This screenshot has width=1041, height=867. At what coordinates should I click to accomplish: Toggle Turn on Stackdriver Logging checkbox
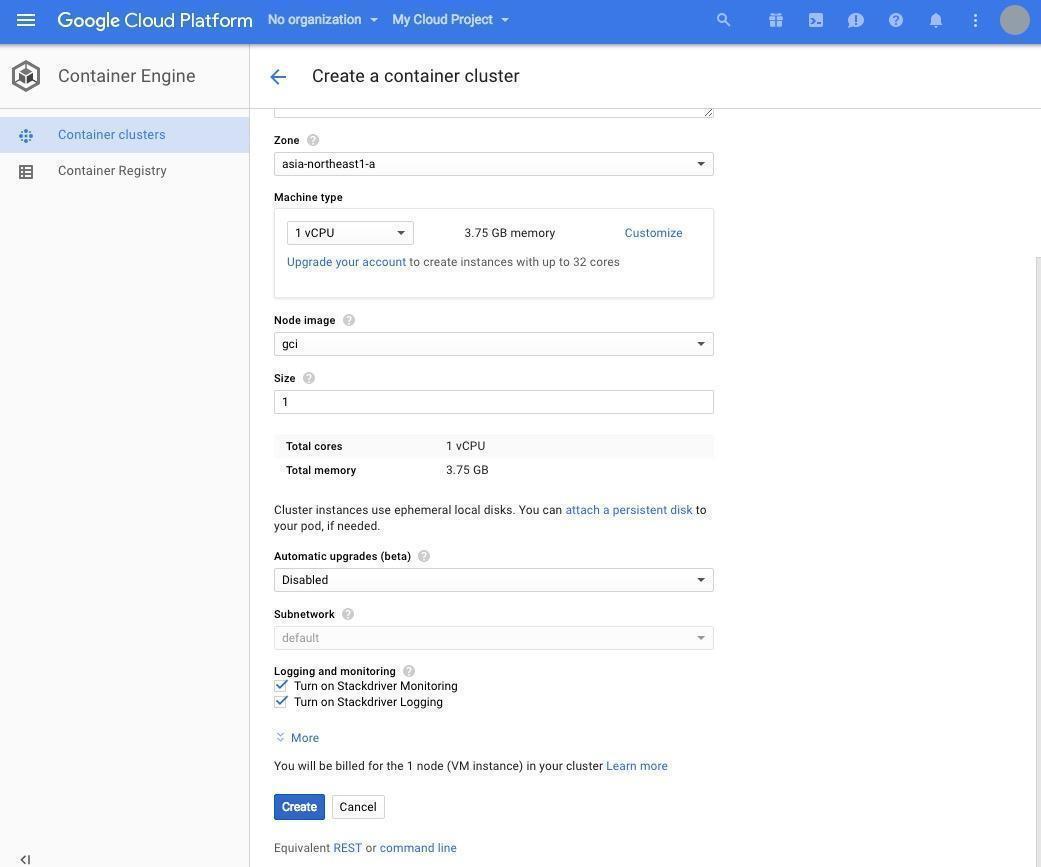pyautogui.click(x=281, y=702)
